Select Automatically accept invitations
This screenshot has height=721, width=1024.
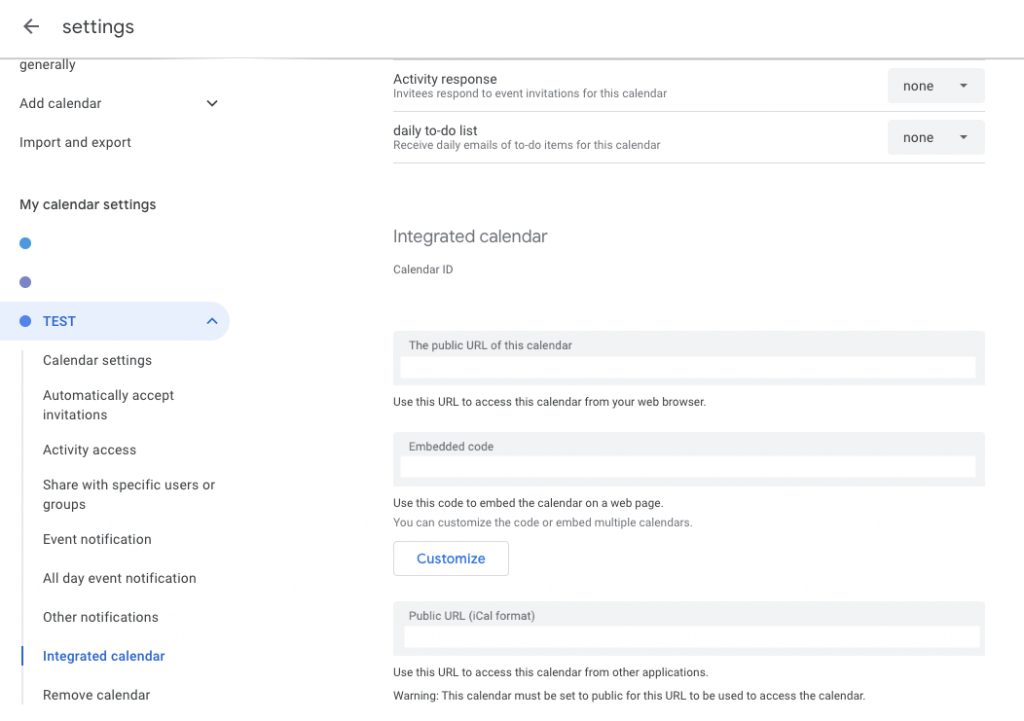(108, 405)
